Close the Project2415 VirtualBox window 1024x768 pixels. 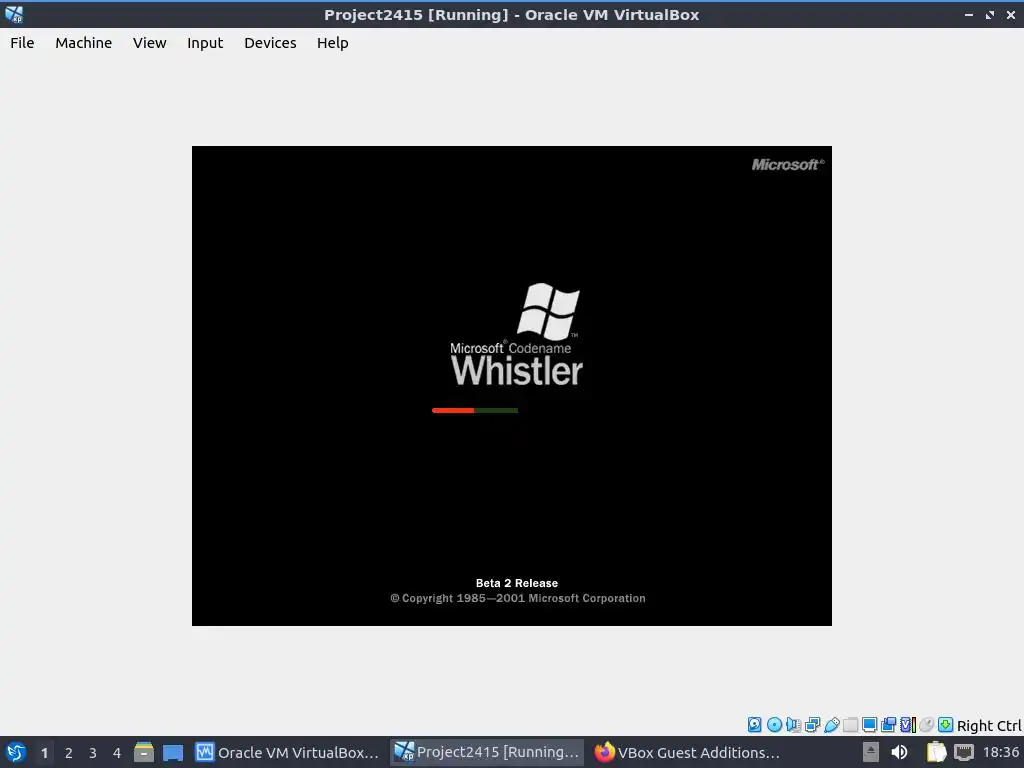pyautogui.click(x=1010, y=14)
